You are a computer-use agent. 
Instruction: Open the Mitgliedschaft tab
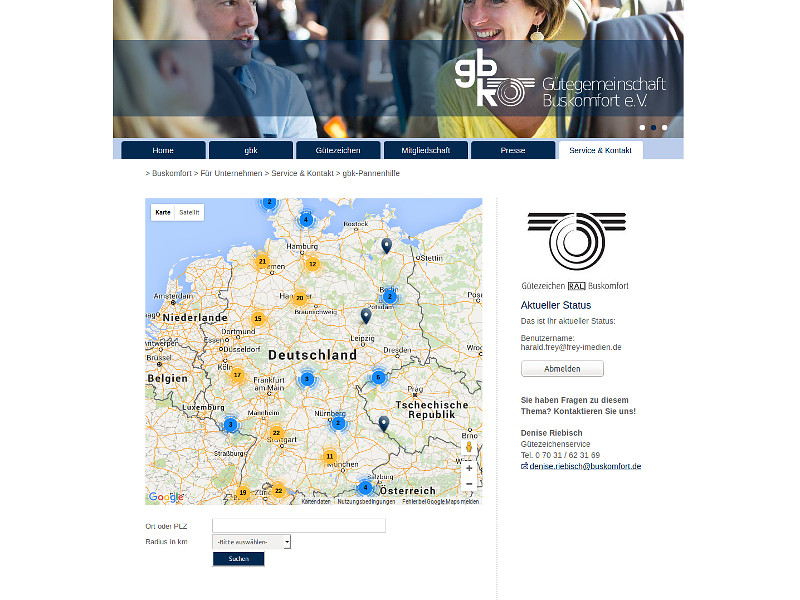(426, 151)
